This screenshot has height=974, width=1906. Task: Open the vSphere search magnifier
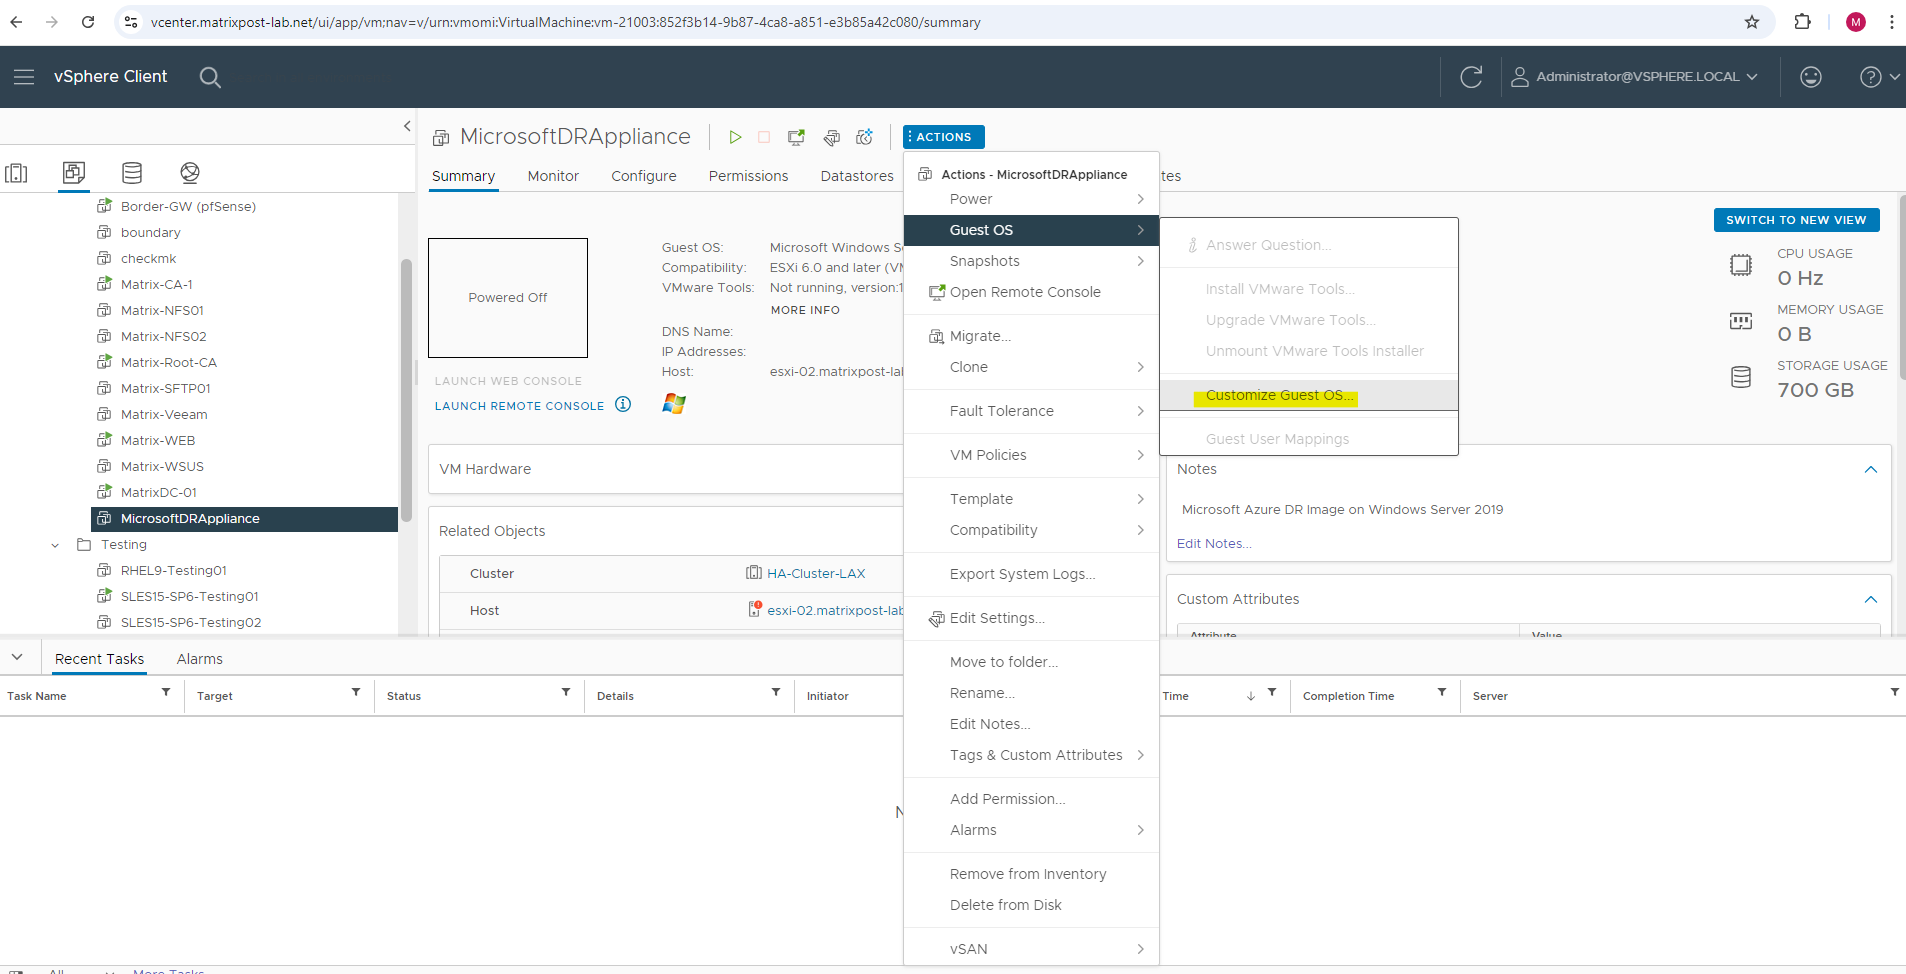(210, 77)
